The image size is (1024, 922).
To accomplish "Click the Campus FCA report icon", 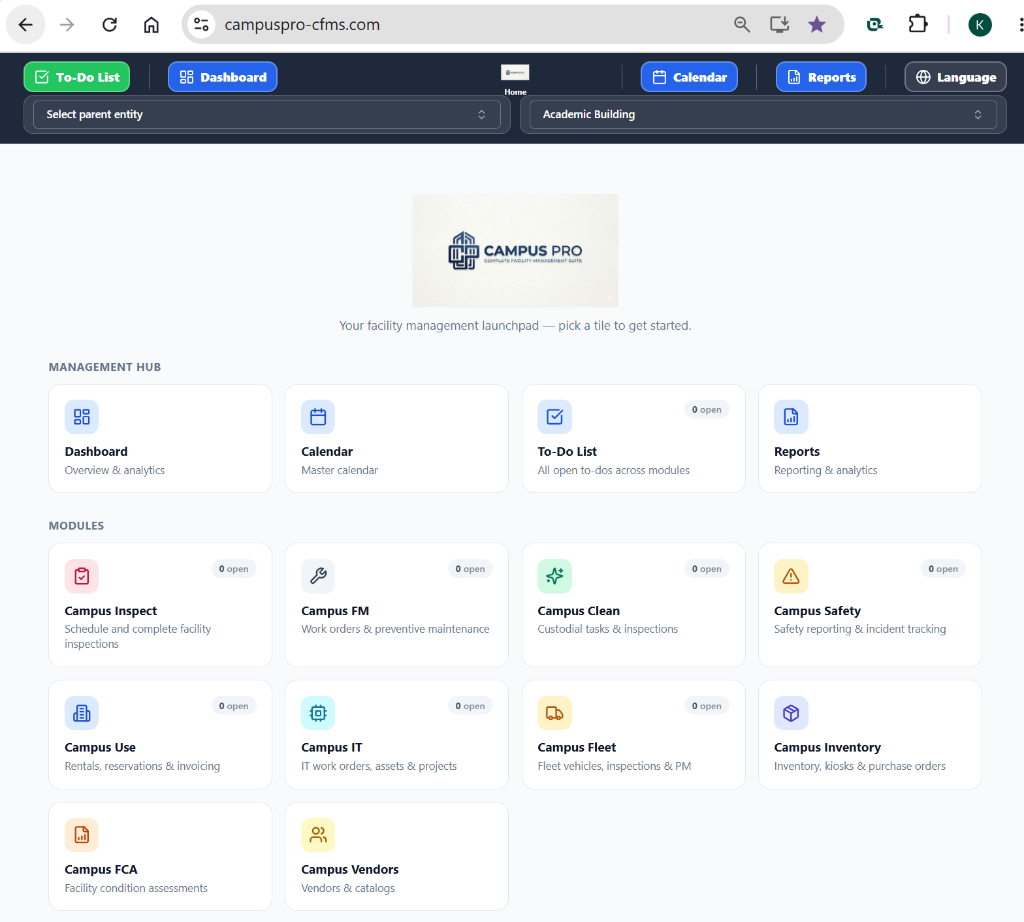I will [x=82, y=835].
